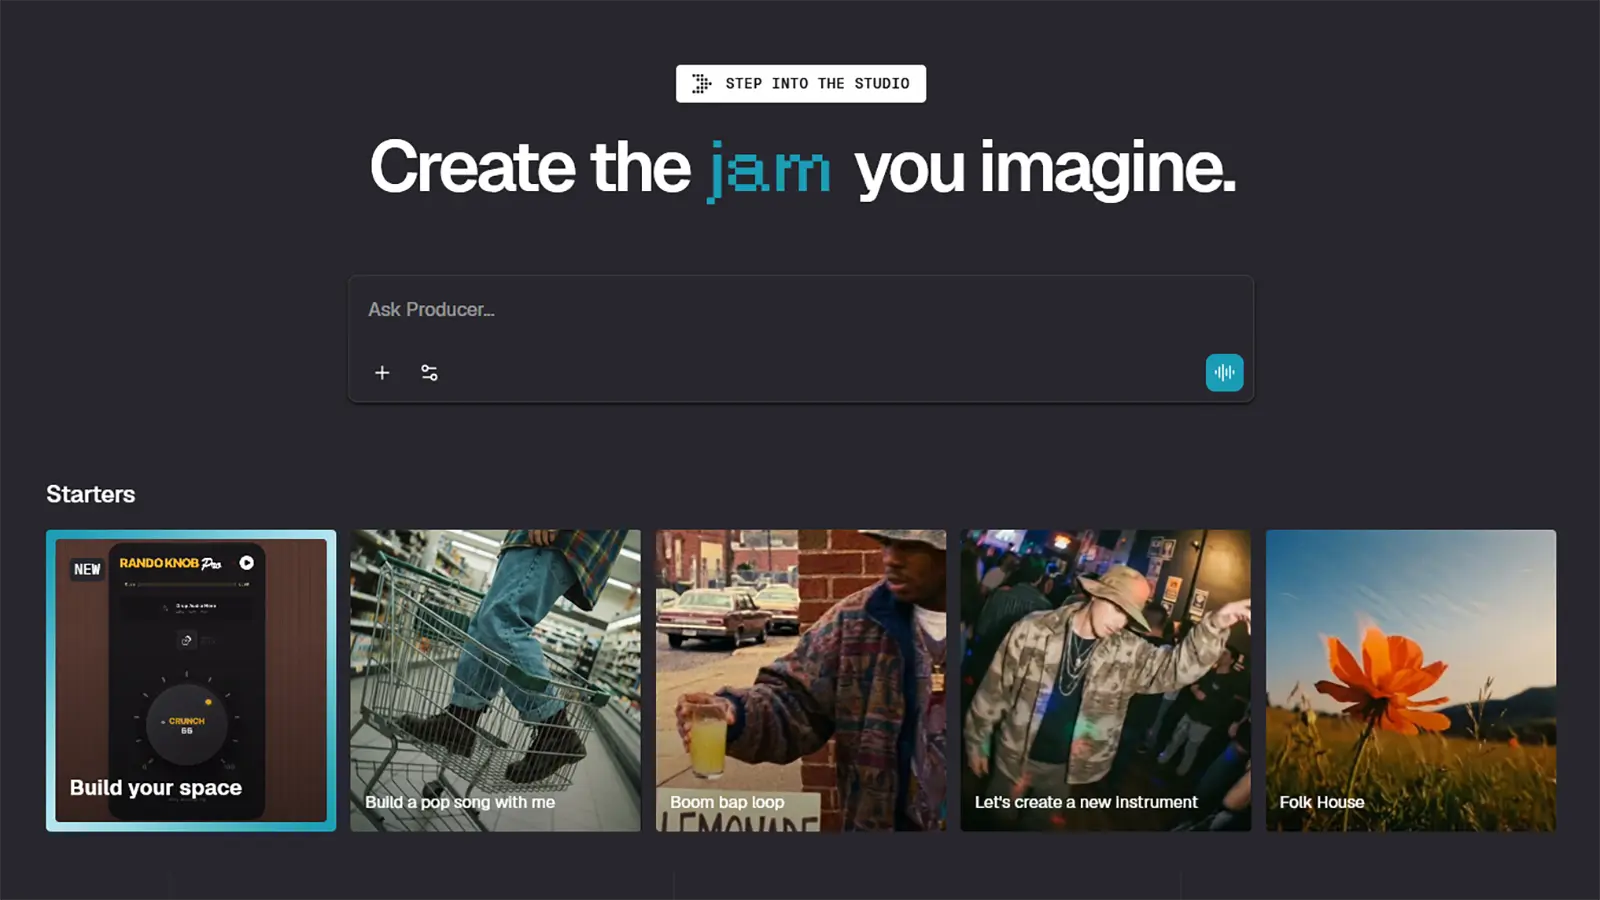Click the Rando Knob Pro title logo
Image resolution: width=1600 pixels, height=900 pixels.
point(170,563)
